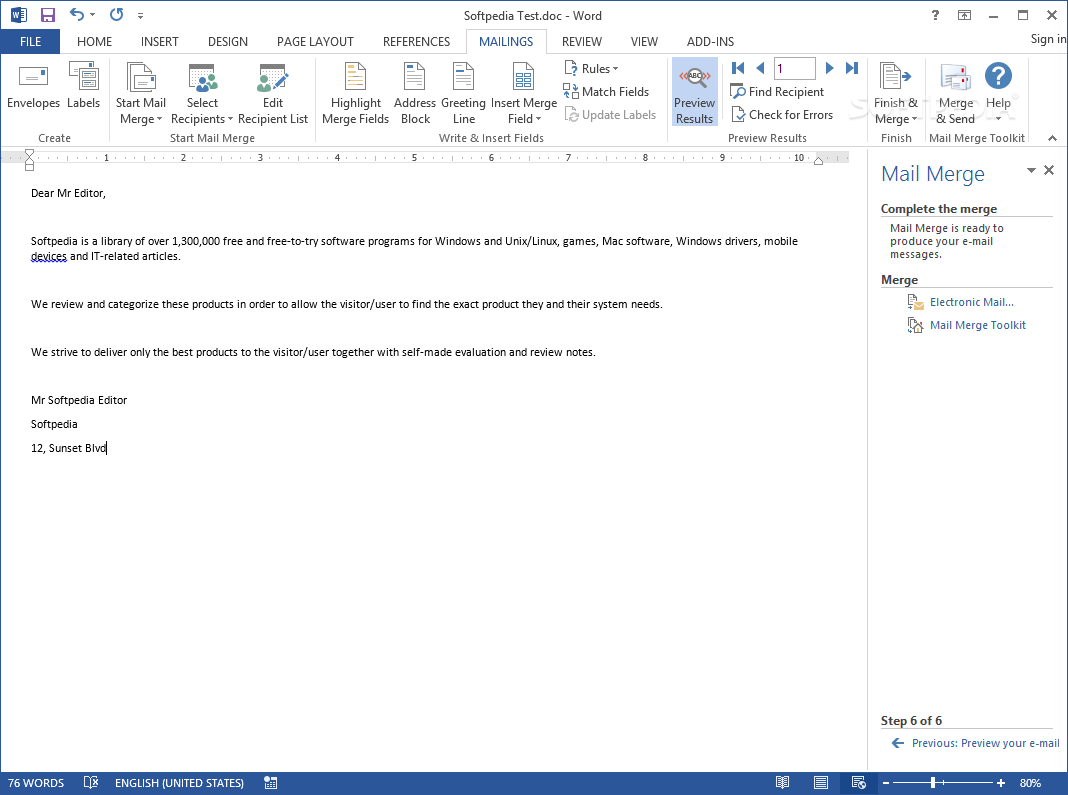The width and height of the screenshot is (1068, 795).
Task: Click Edit Recipient List
Action: (x=272, y=93)
